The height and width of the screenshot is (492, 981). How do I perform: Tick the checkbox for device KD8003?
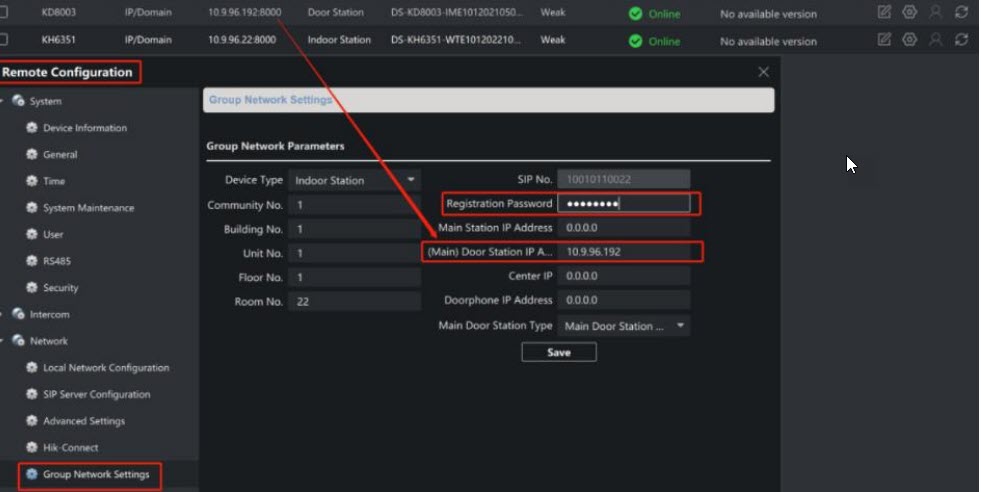tap(3, 13)
